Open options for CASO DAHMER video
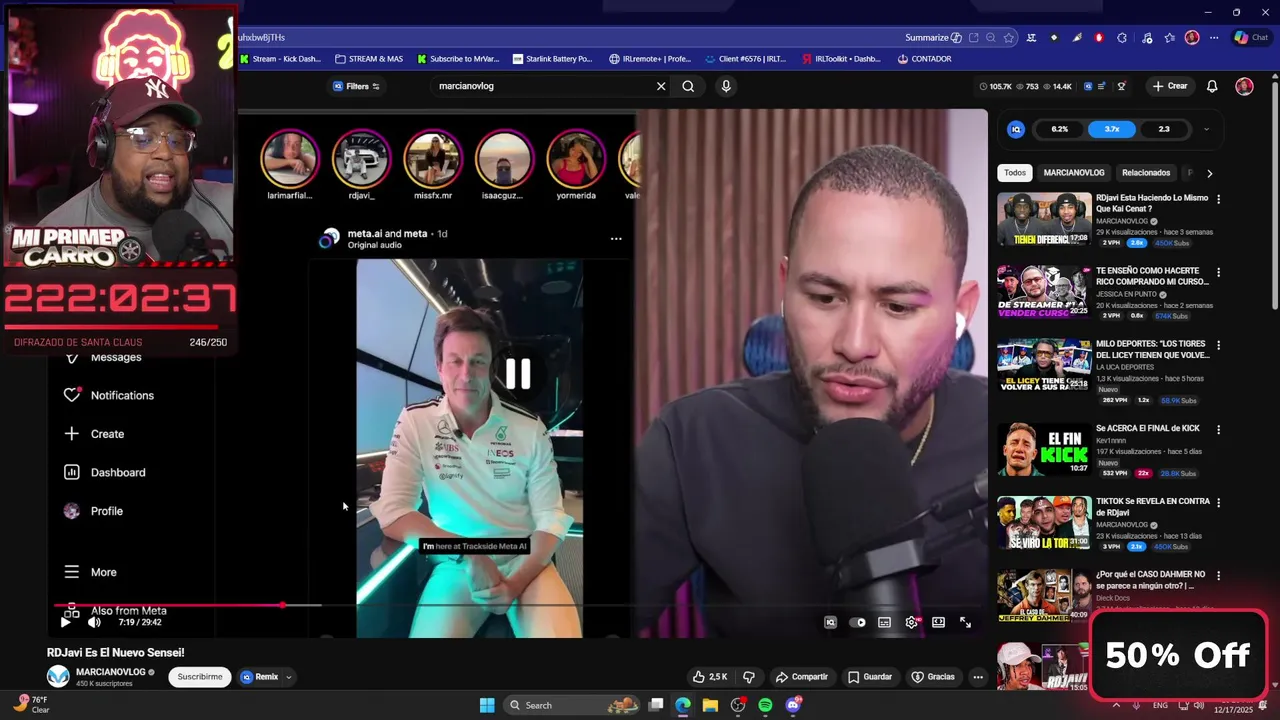 pos(1218,576)
